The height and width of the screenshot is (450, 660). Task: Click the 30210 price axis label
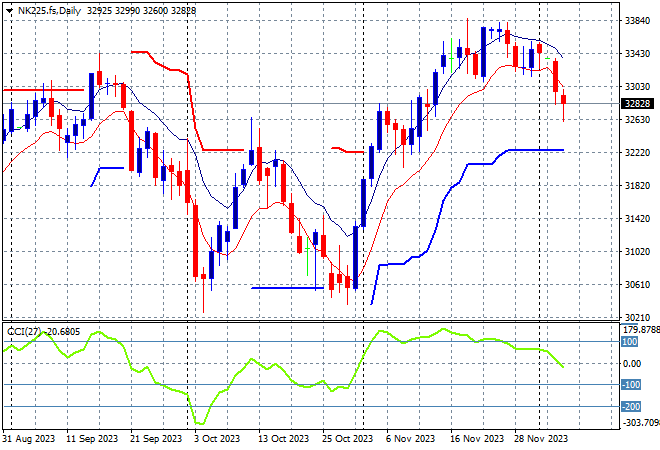638,318
